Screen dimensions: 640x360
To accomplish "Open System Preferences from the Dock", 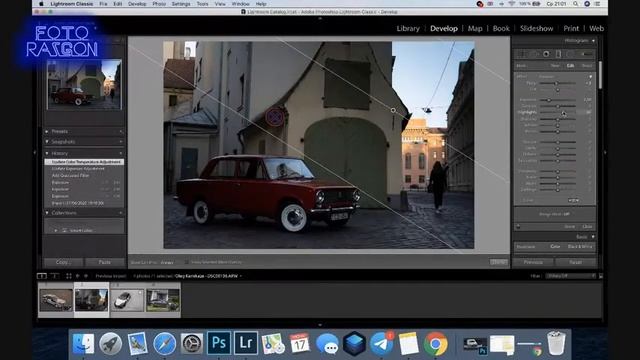I will [x=191, y=343].
